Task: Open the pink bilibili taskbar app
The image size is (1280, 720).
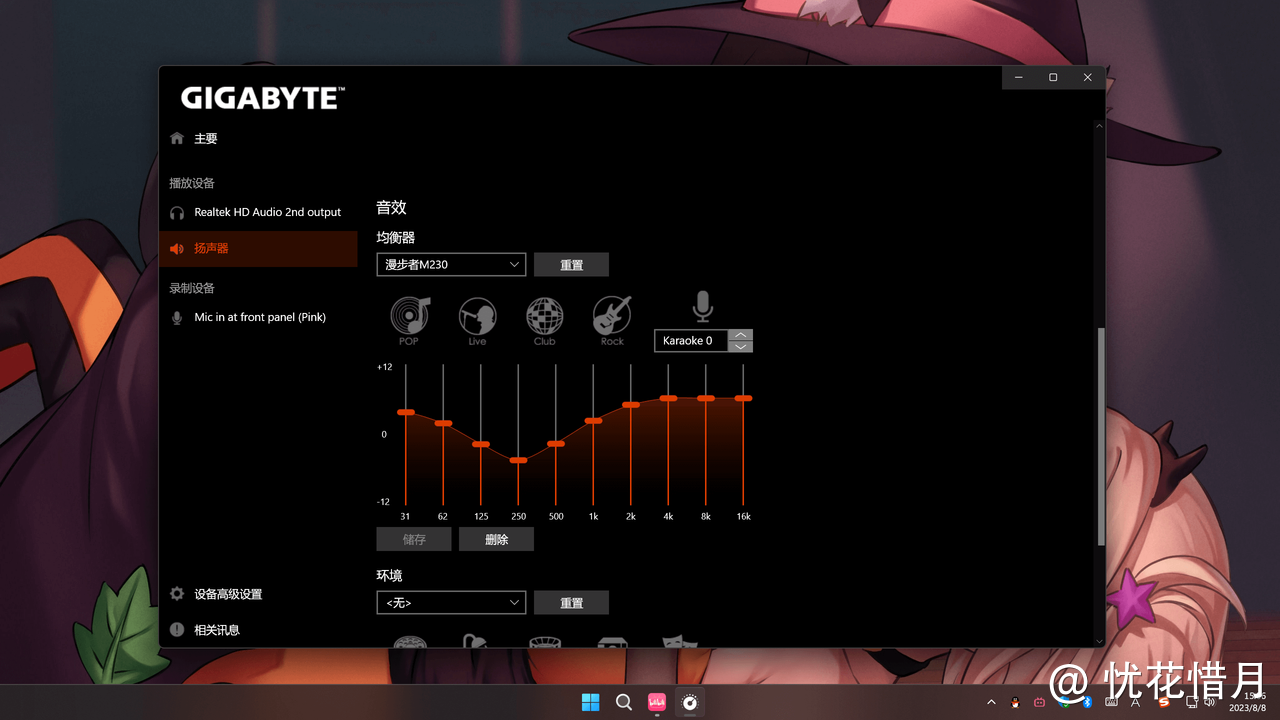Action: pyautogui.click(x=657, y=702)
